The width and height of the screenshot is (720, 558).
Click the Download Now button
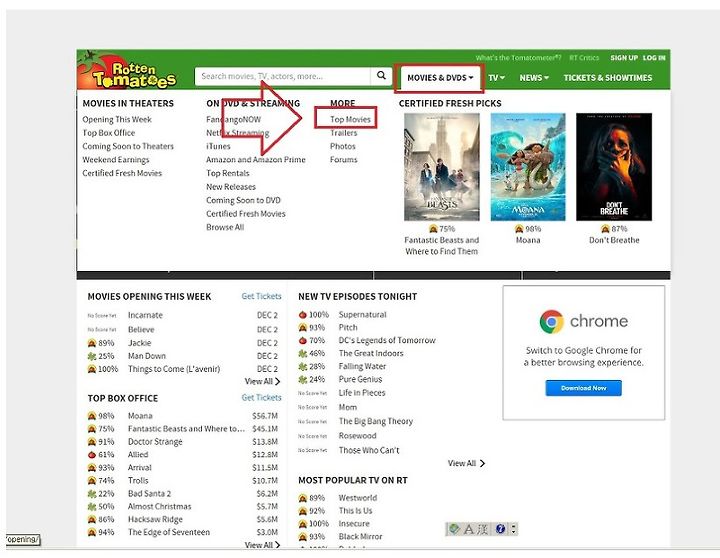583,388
